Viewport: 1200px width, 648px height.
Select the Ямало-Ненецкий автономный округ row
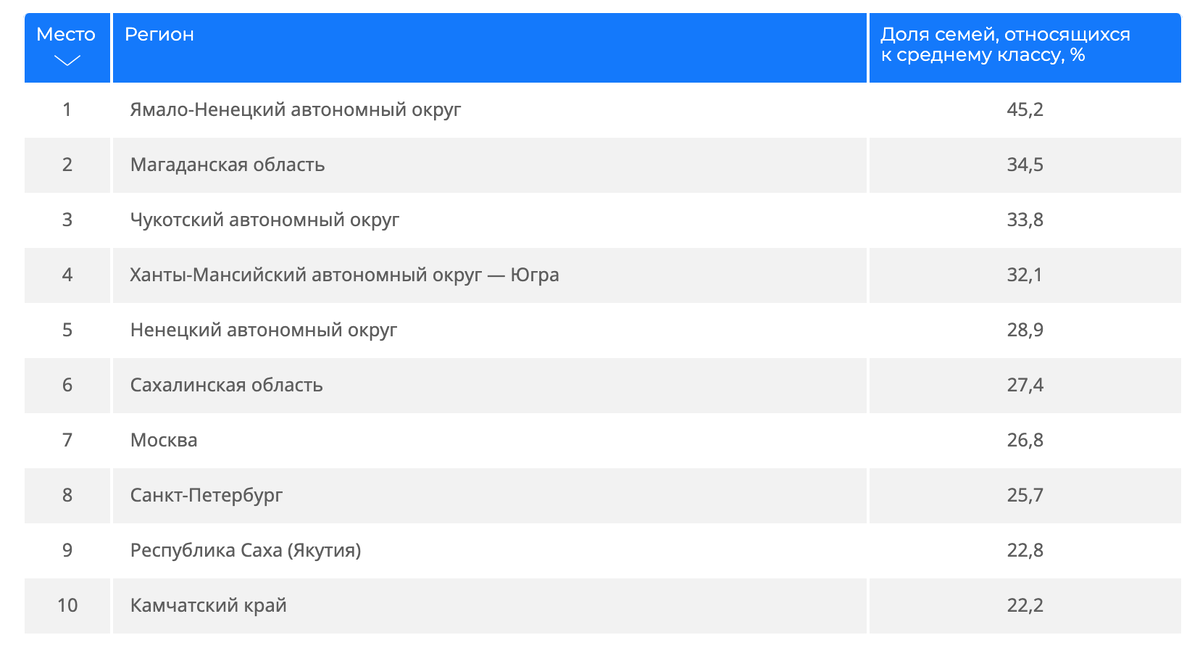[x=602, y=110]
